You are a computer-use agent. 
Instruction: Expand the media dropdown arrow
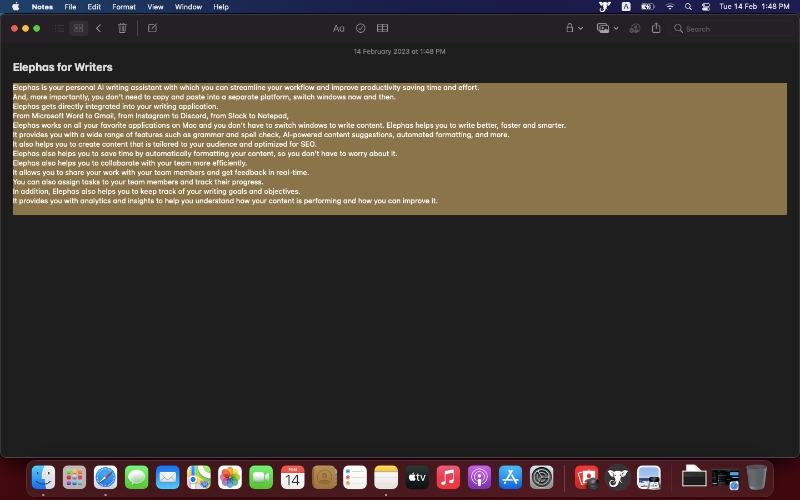click(616, 29)
